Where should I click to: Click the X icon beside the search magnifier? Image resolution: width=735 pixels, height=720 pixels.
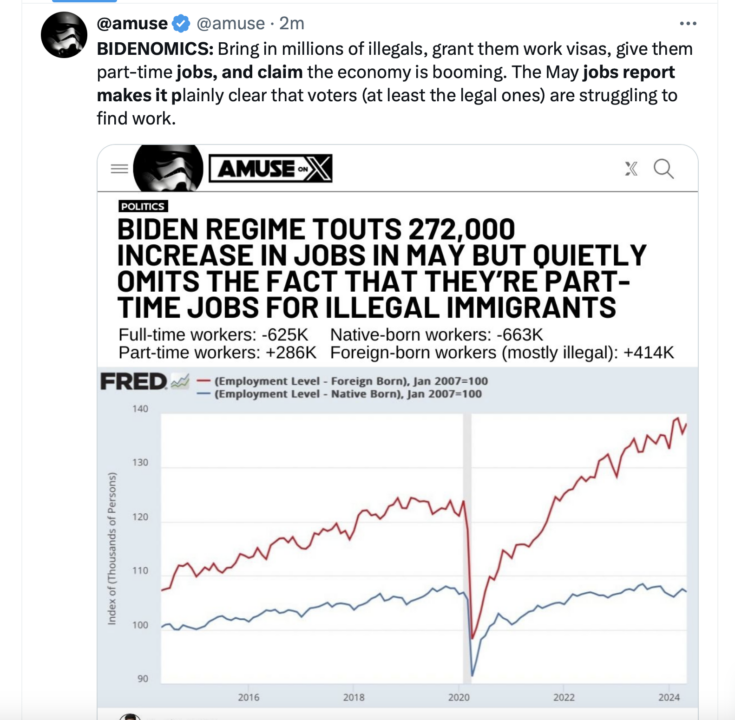point(631,170)
